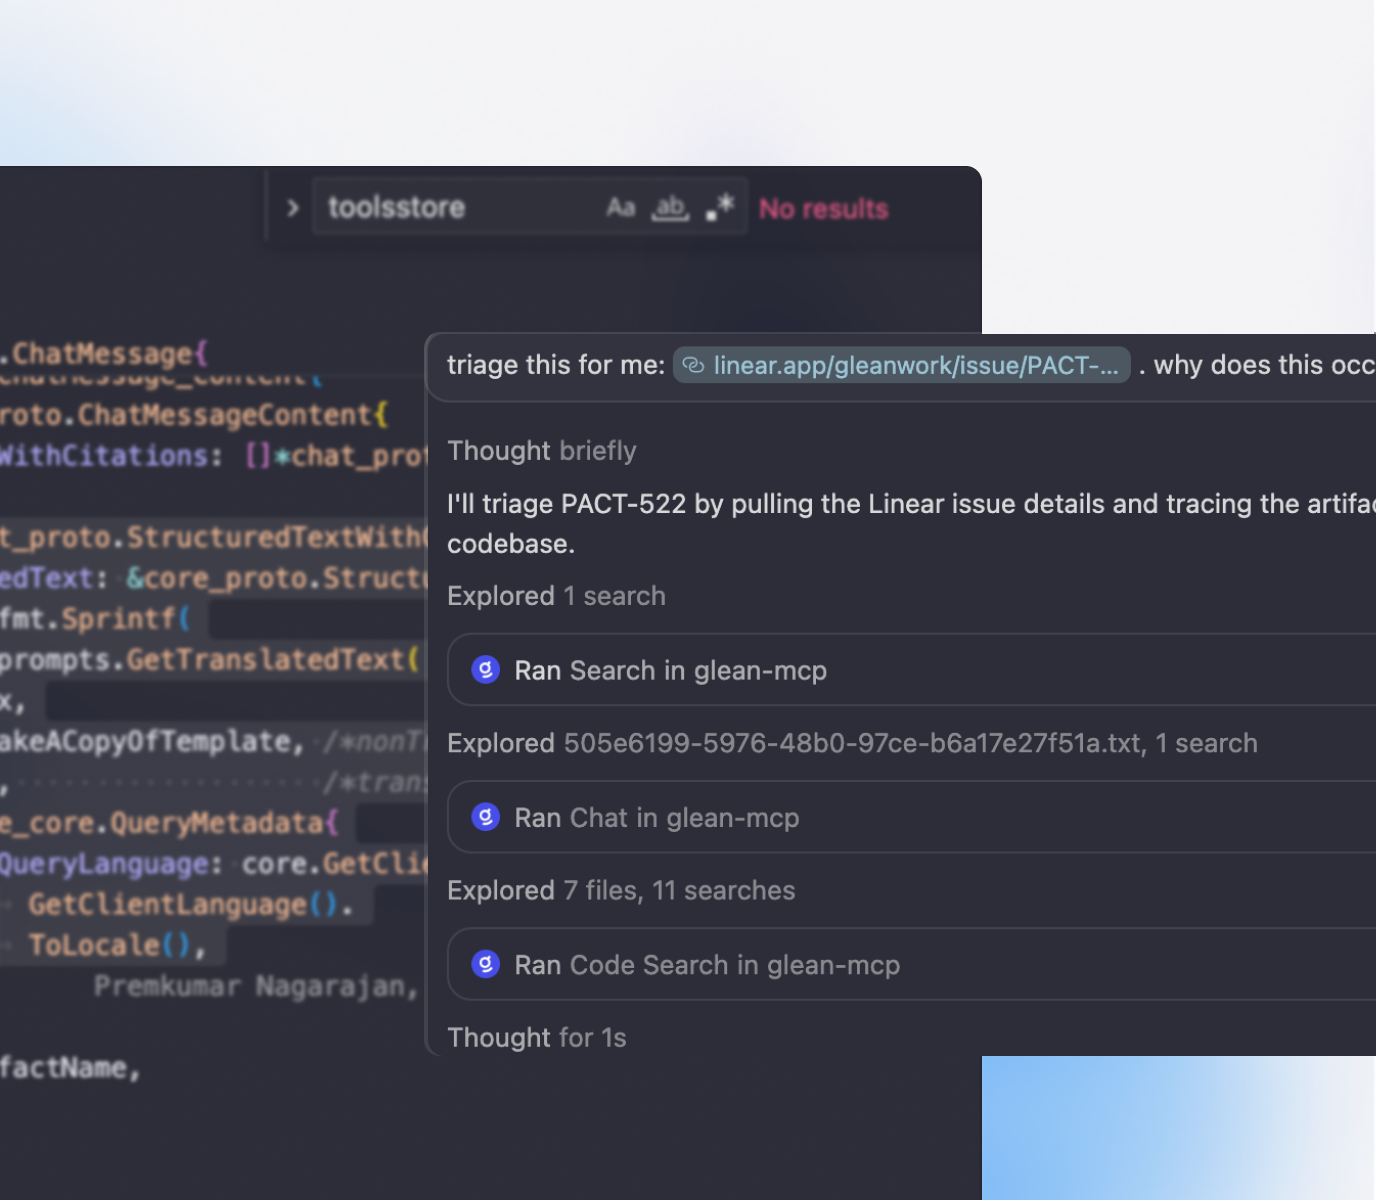Click glean icon on Ran Chat row
This screenshot has height=1200, width=1376.
pos(485,817)
